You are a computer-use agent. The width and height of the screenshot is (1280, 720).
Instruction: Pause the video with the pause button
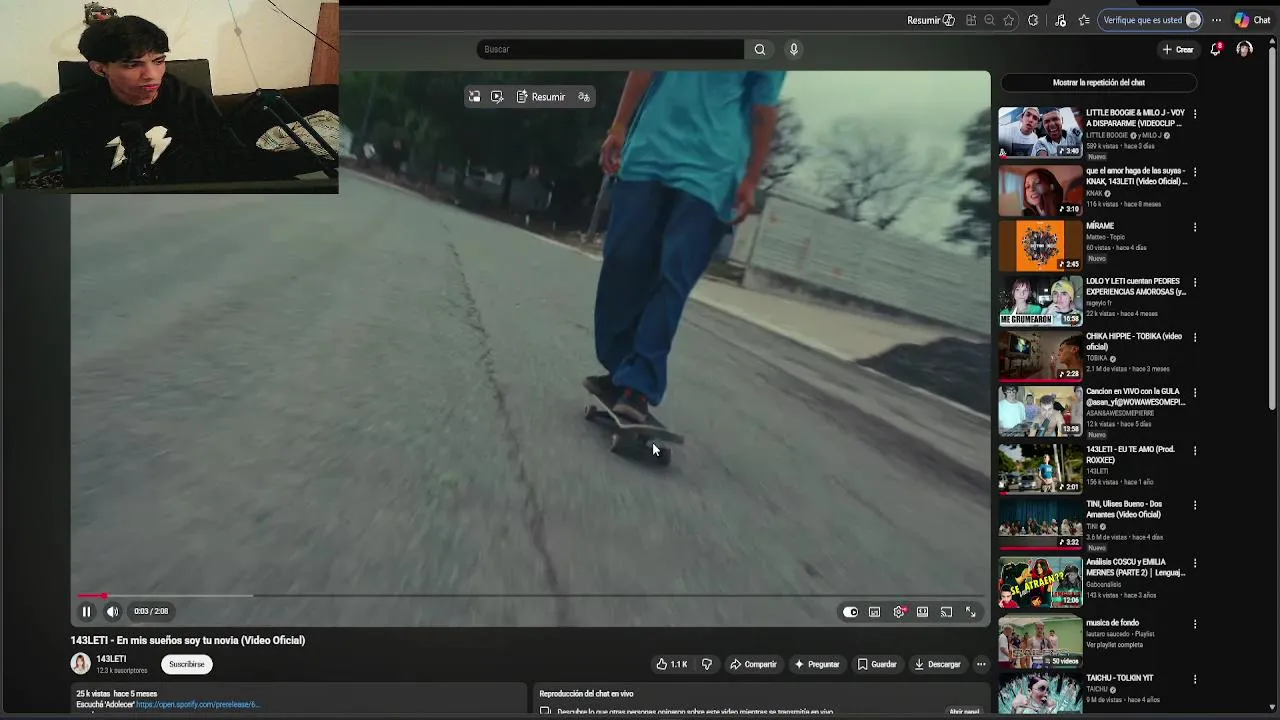tap(86, 611)
